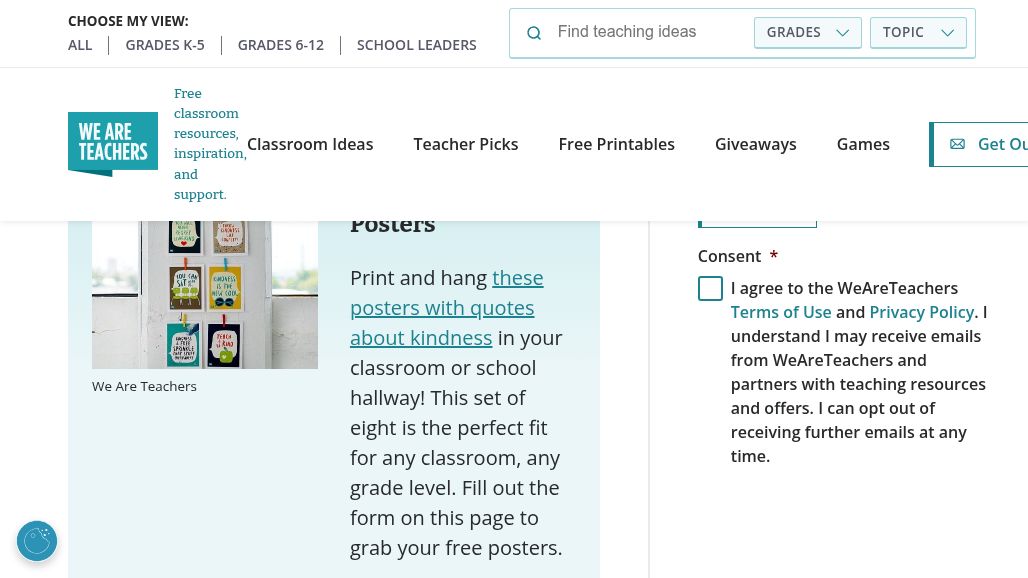
Task: Open the Giveaways menu item
Action: point(755,144)
